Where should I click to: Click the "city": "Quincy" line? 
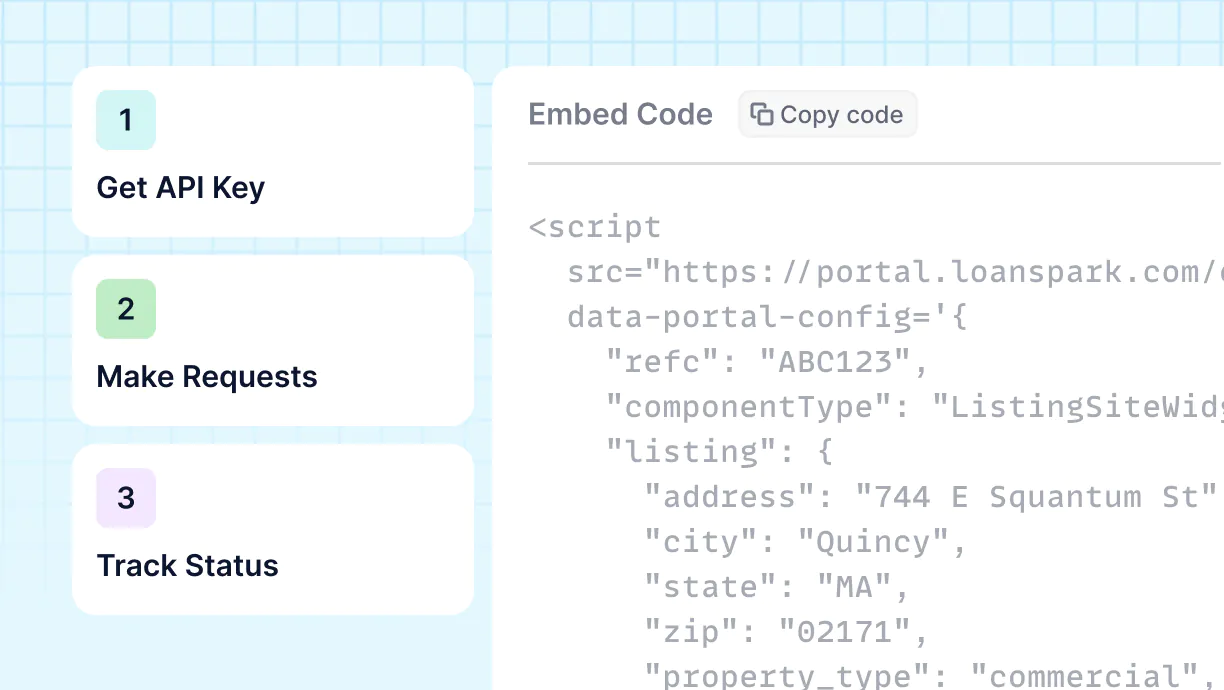click(x=806, y=542)
